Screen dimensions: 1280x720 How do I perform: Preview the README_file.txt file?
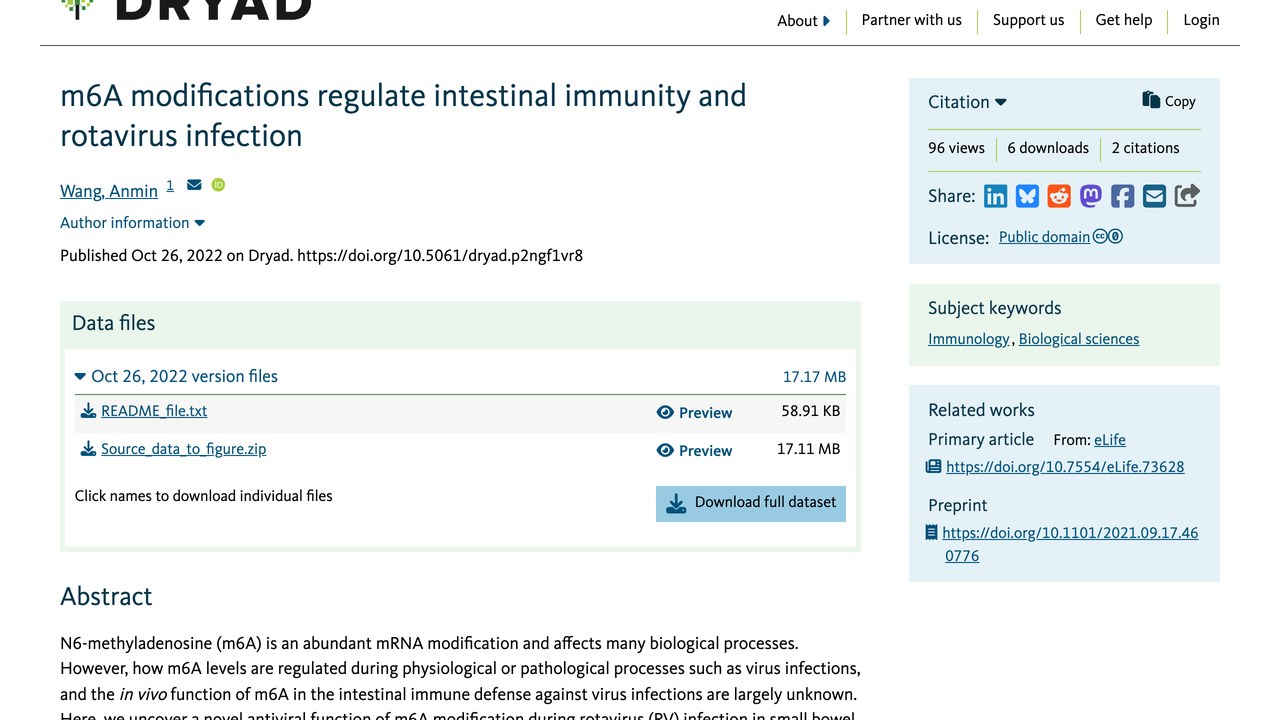pos(694,413)
